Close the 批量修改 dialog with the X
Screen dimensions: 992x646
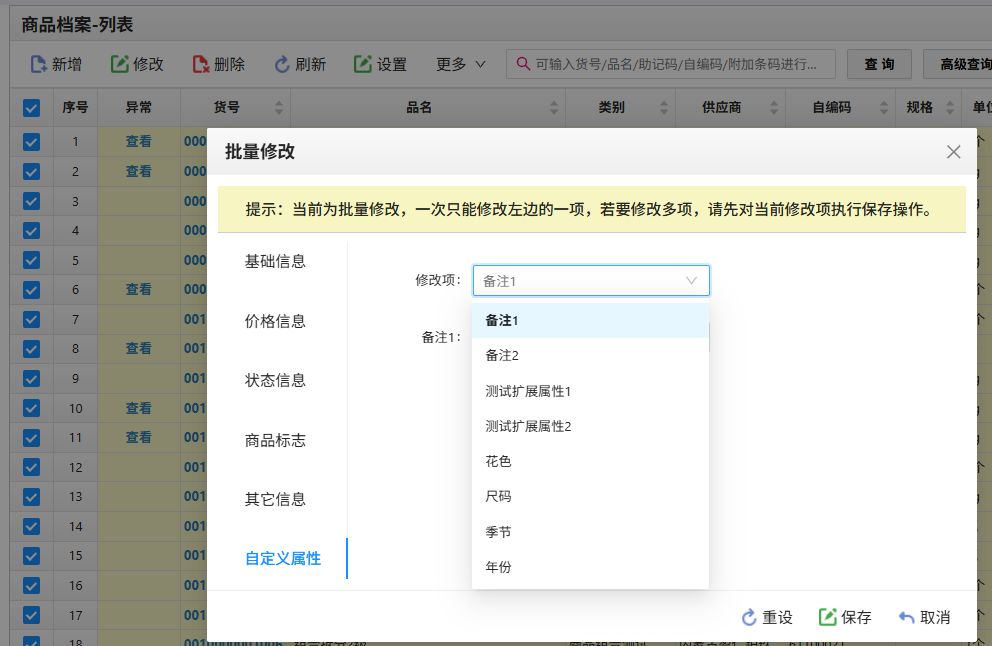(953, 152)
